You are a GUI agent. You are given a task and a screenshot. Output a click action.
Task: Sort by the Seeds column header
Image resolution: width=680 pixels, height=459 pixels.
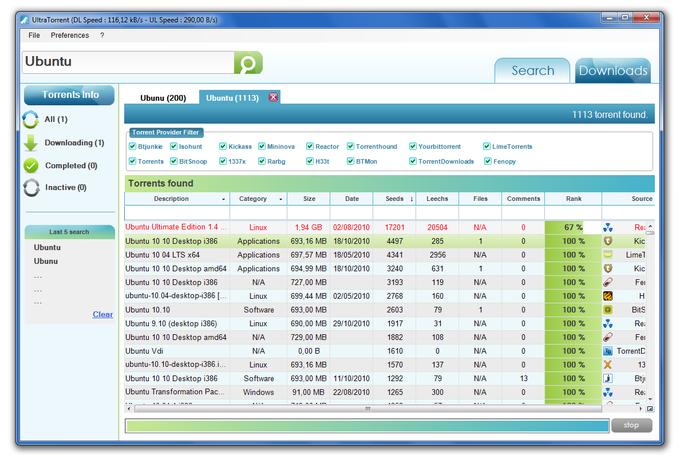click(395, 199)
